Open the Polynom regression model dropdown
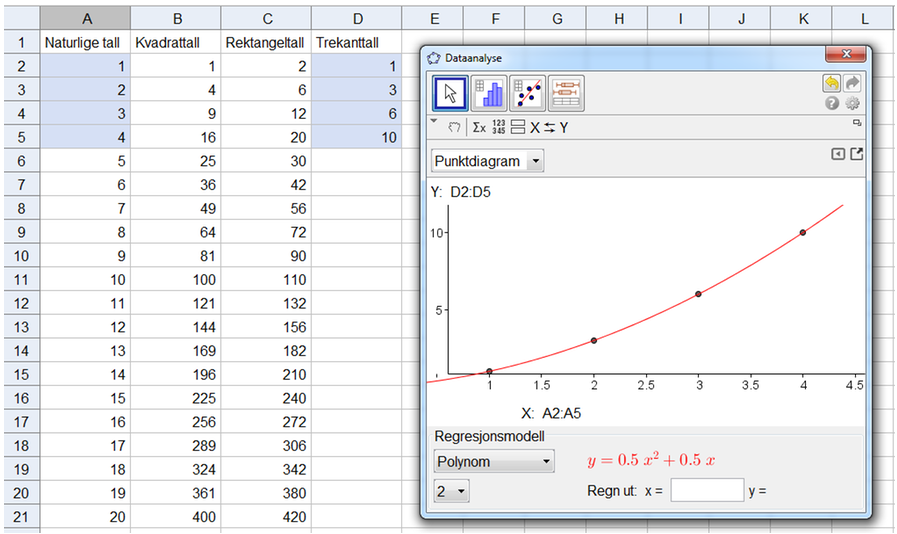Viewport: 897px width, 534px height. (493, 461)
